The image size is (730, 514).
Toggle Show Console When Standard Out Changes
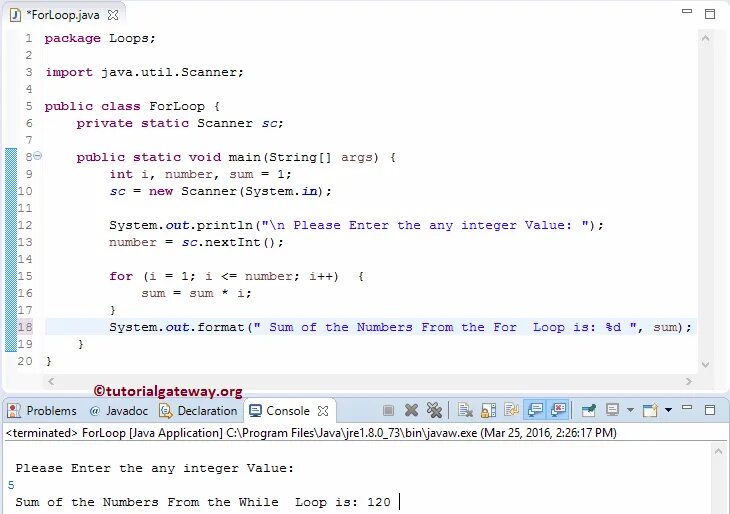[x=535, y=410]
